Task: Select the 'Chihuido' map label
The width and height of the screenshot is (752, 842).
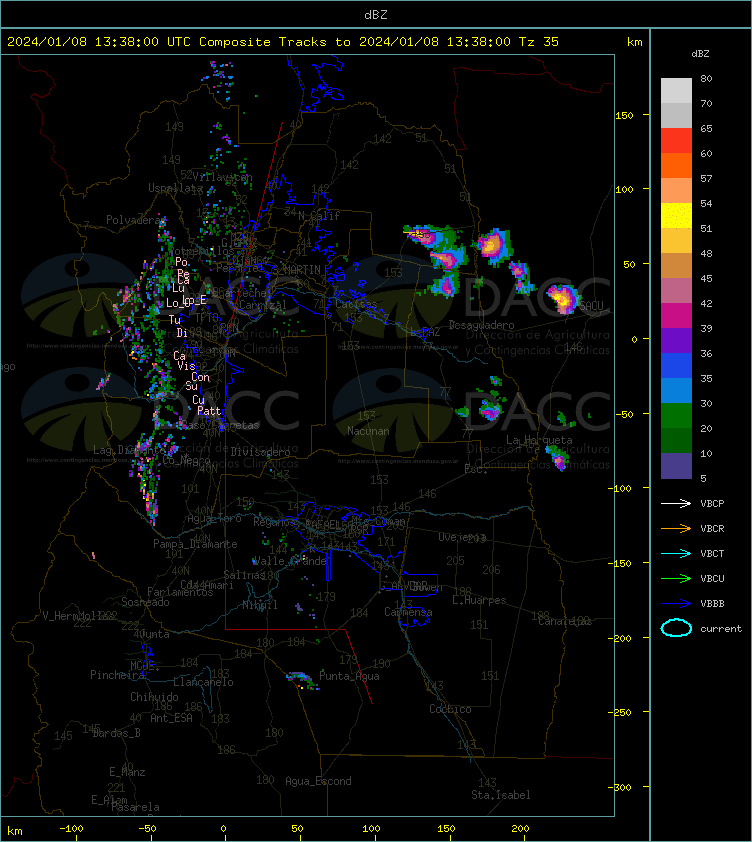Action: tap(154, 697)
